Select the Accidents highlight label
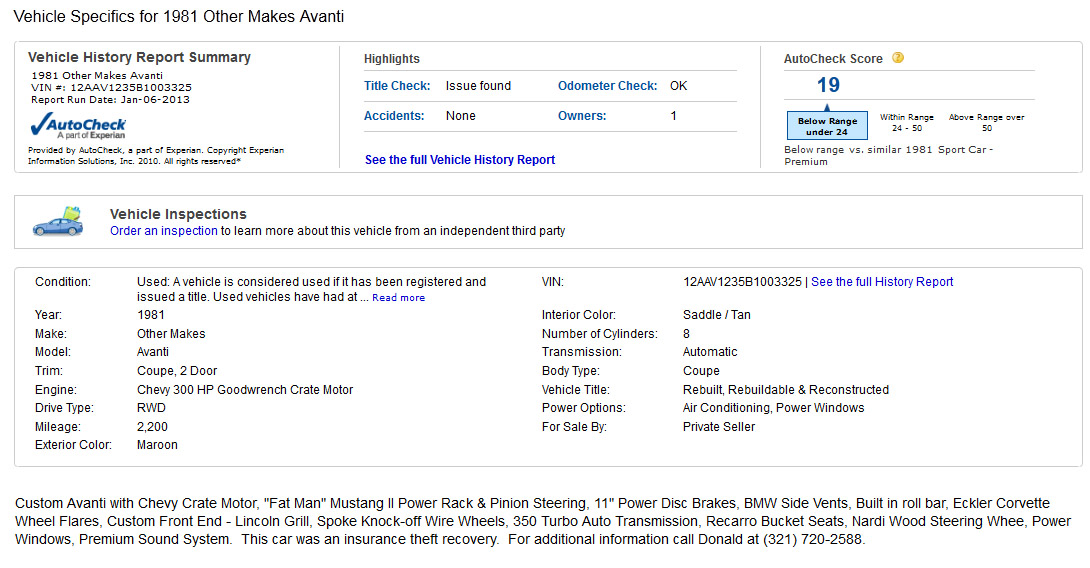This screenshot has width=1090, height=568. (392, 116)
